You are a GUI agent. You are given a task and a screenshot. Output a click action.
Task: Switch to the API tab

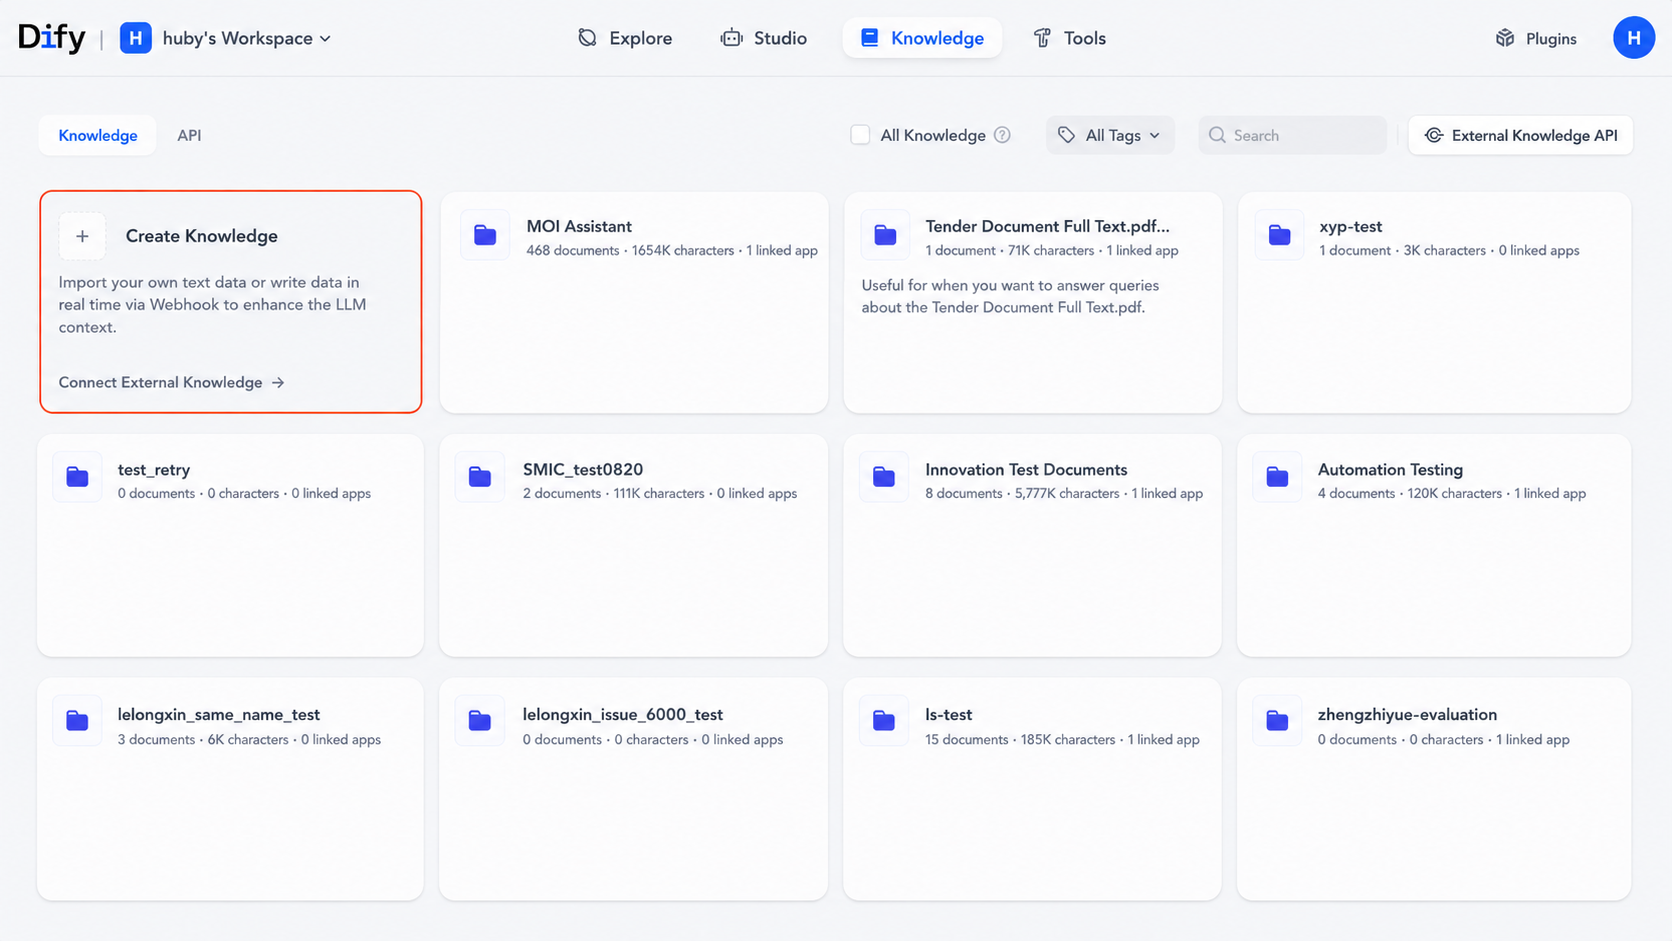pos(189,135)
